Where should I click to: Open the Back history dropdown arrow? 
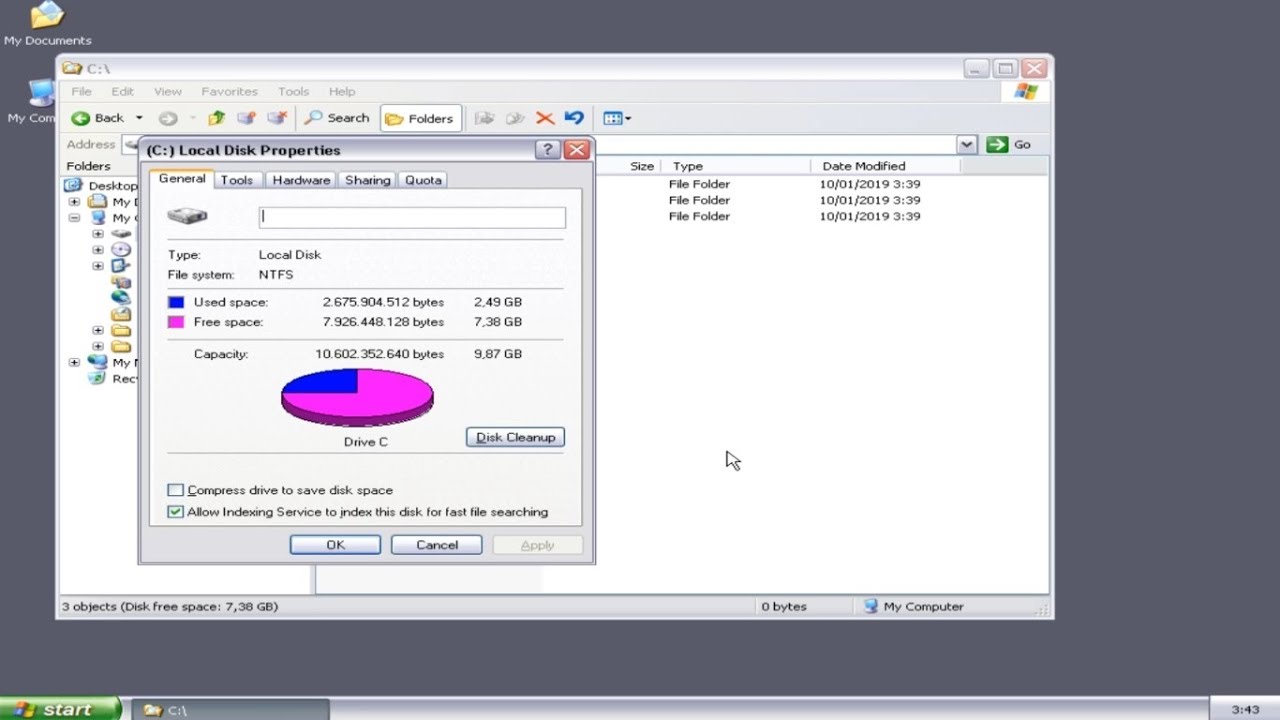tap(139, 118)
